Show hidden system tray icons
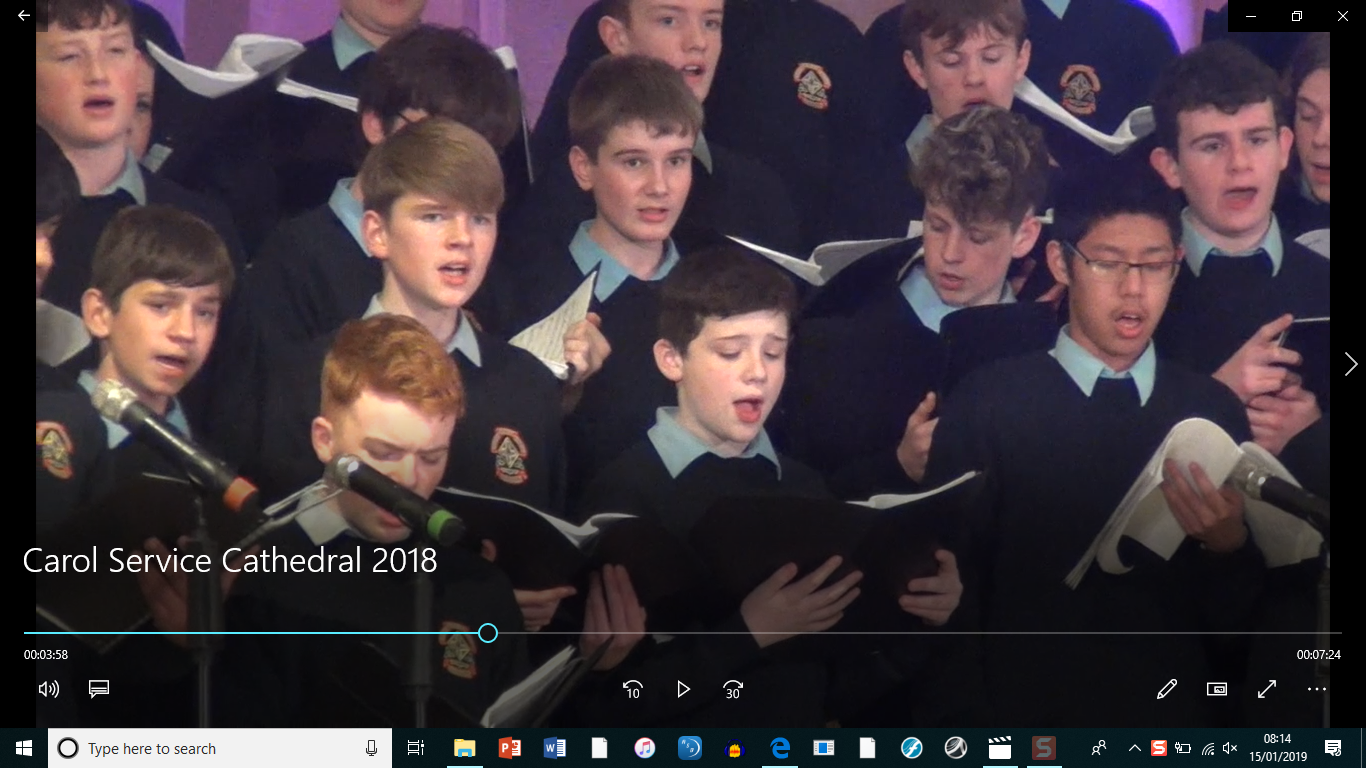Screen dimensions: 1366x768 click(1135, 748)
